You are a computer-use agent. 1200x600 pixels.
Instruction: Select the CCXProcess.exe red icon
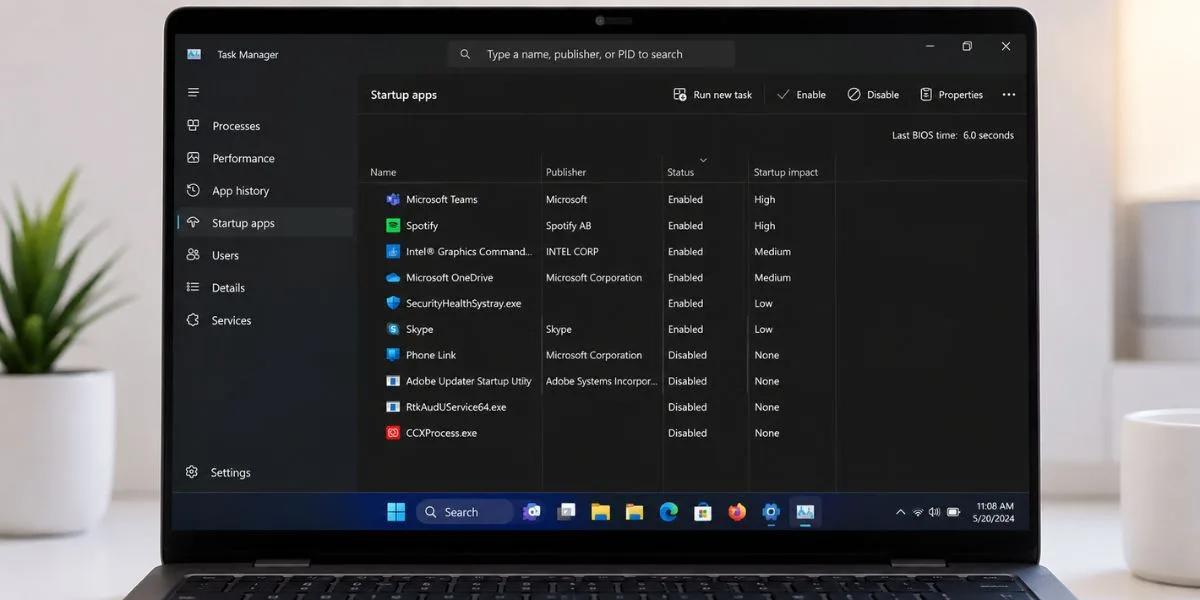pyautogui.click(x=393, y=433)
